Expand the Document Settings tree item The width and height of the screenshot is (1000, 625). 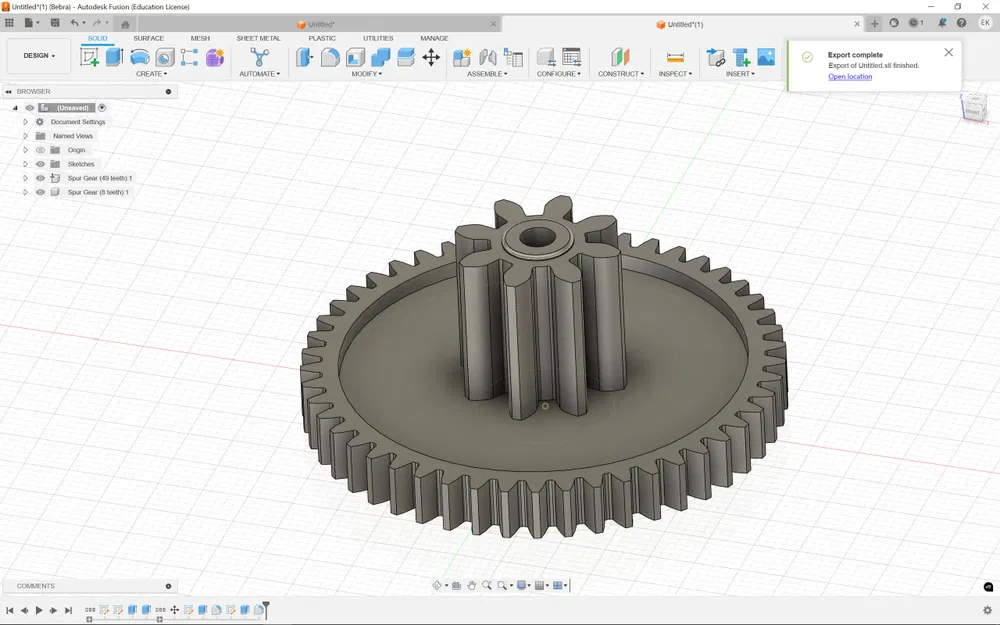tap(25, 121)
